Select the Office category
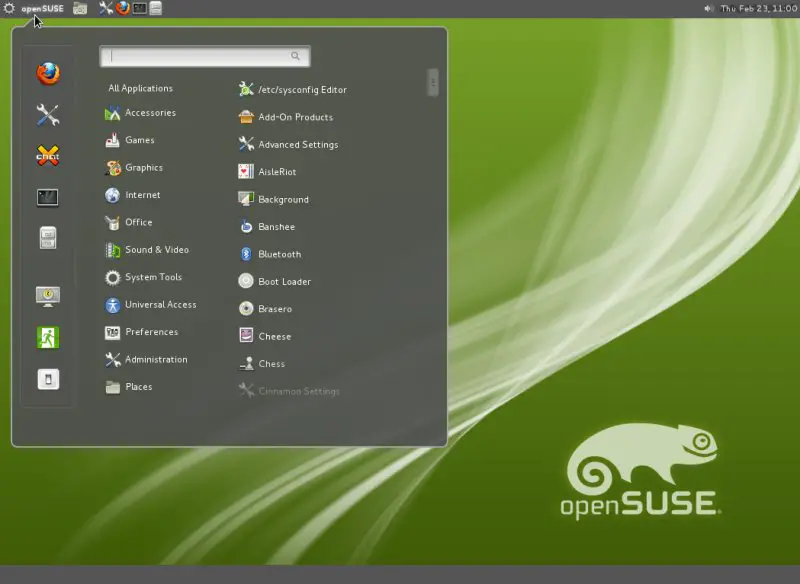Screen dimensions: 800x584 [x=129, y=222]
